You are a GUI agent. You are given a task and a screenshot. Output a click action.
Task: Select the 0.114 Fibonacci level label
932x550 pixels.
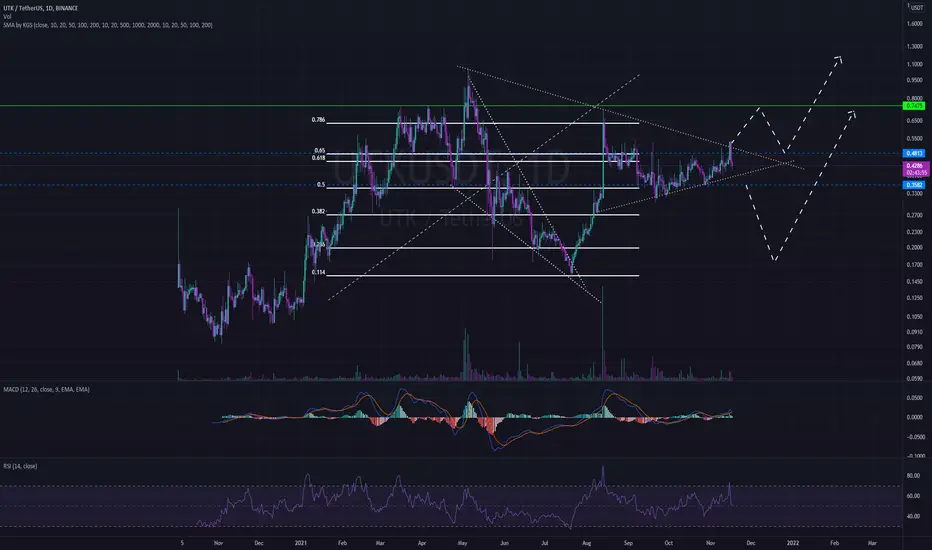(318, 273)
